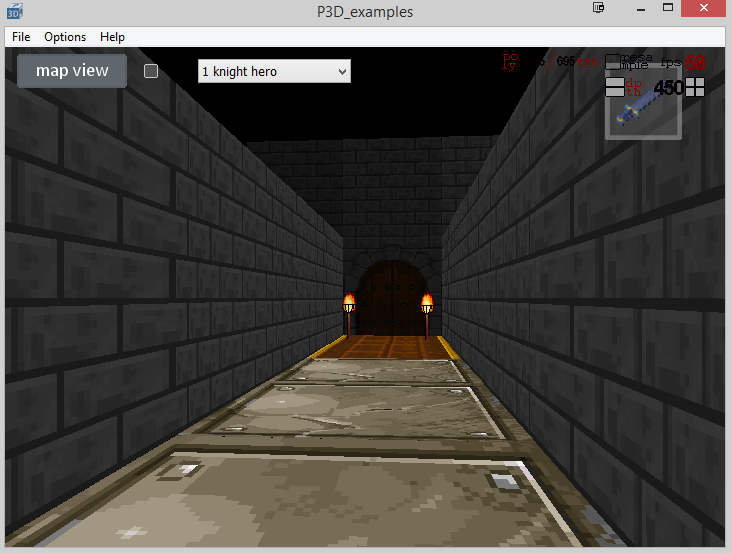
Task: Open the File menu
Action: coord(21,37)
